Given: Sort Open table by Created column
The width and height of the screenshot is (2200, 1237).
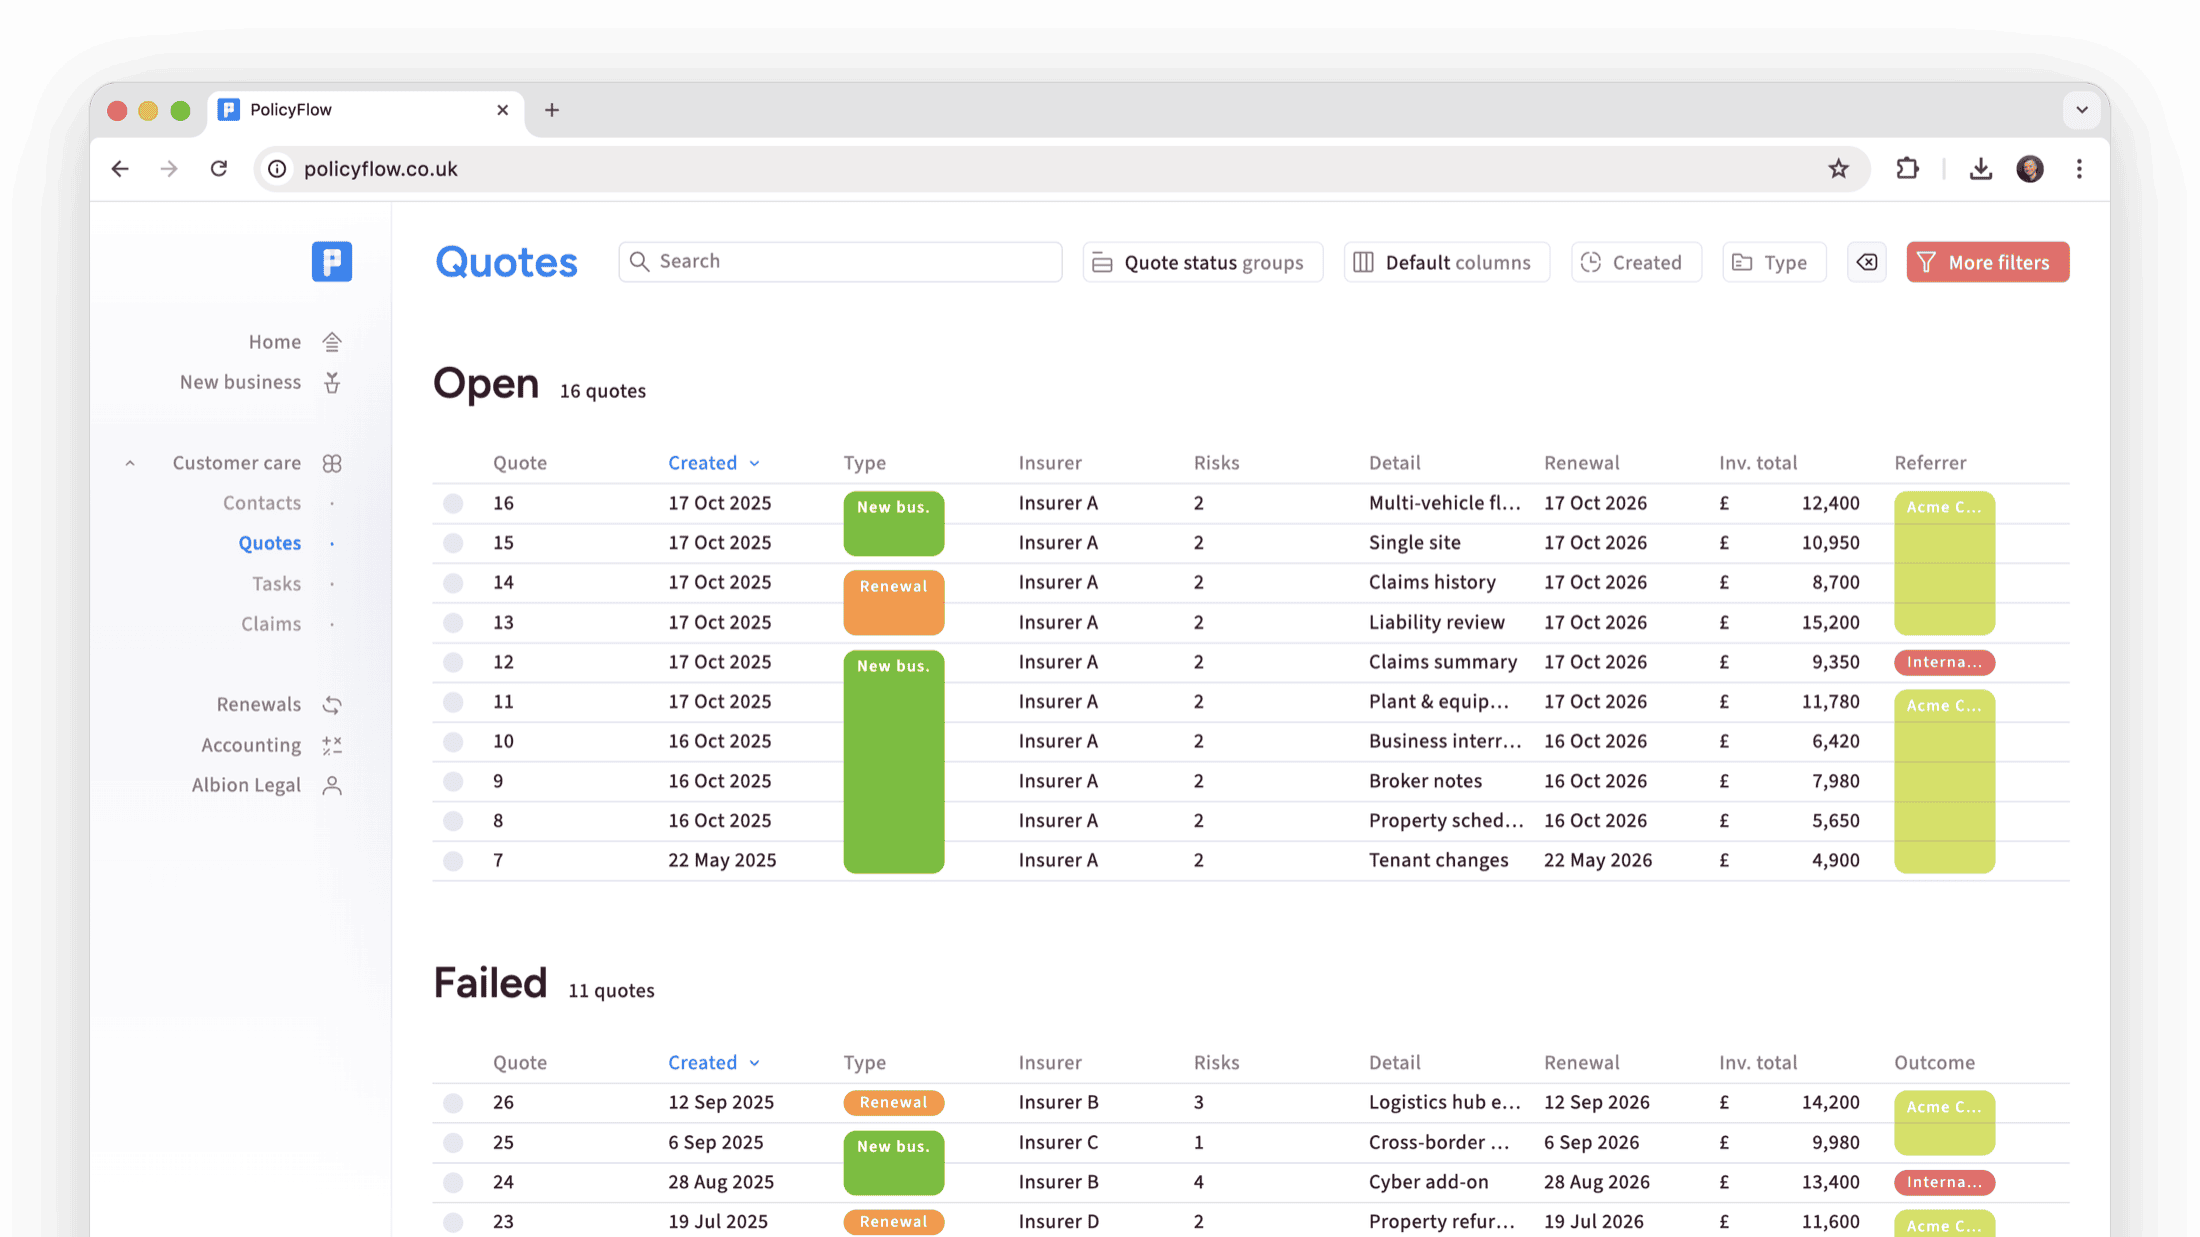Looking at the screenshot, I should [714, 463].
